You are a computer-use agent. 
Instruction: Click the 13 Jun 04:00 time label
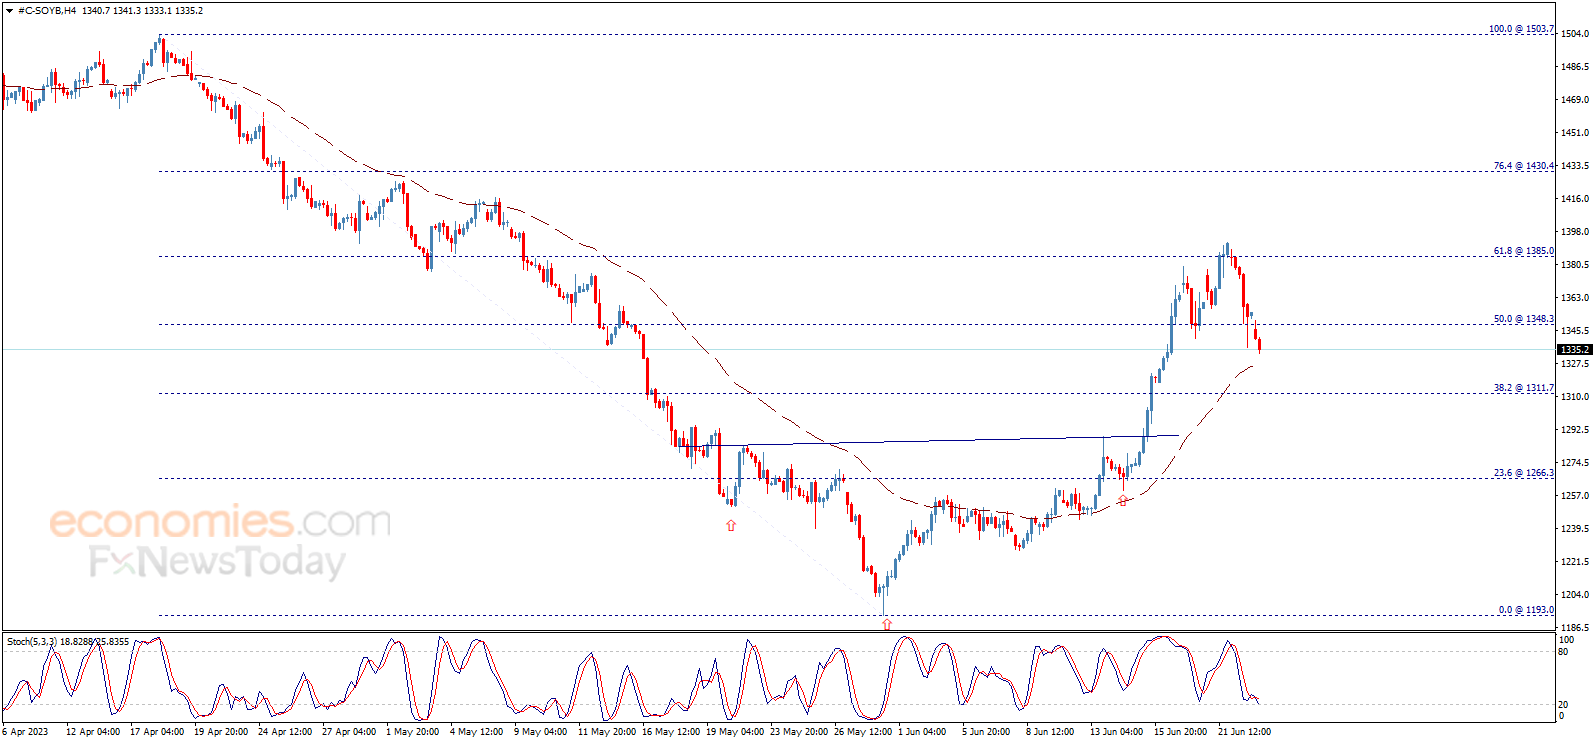(1116, 732)
